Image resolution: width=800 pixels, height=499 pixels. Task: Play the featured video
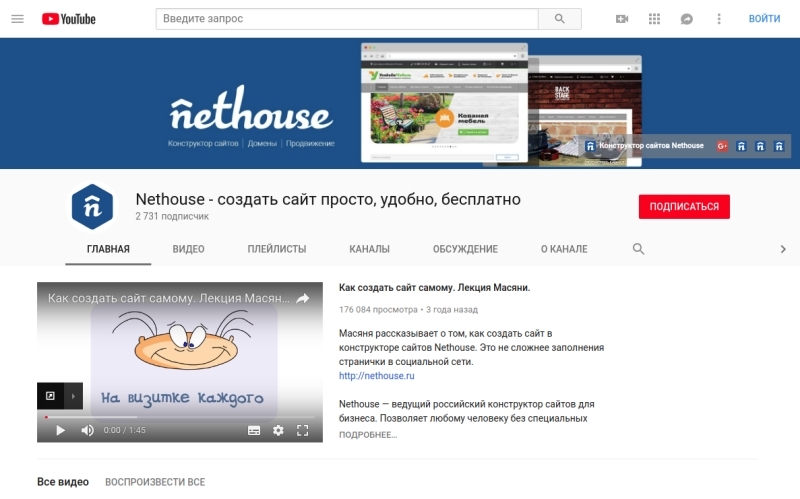point(60,430)
